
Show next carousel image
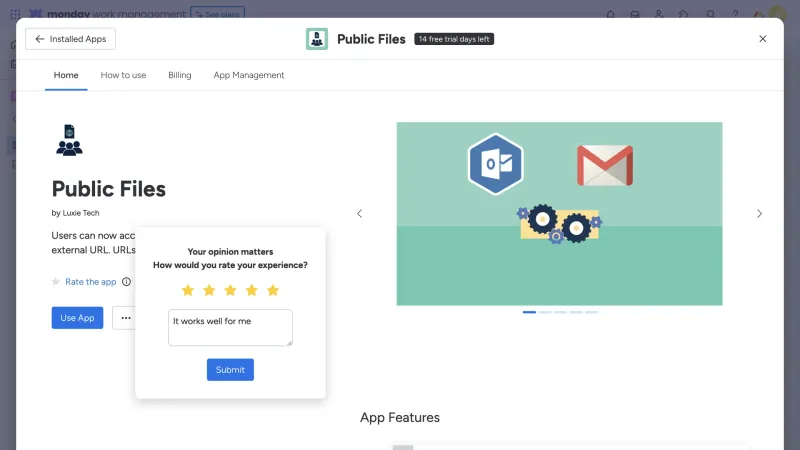click(x=759, y=214)
